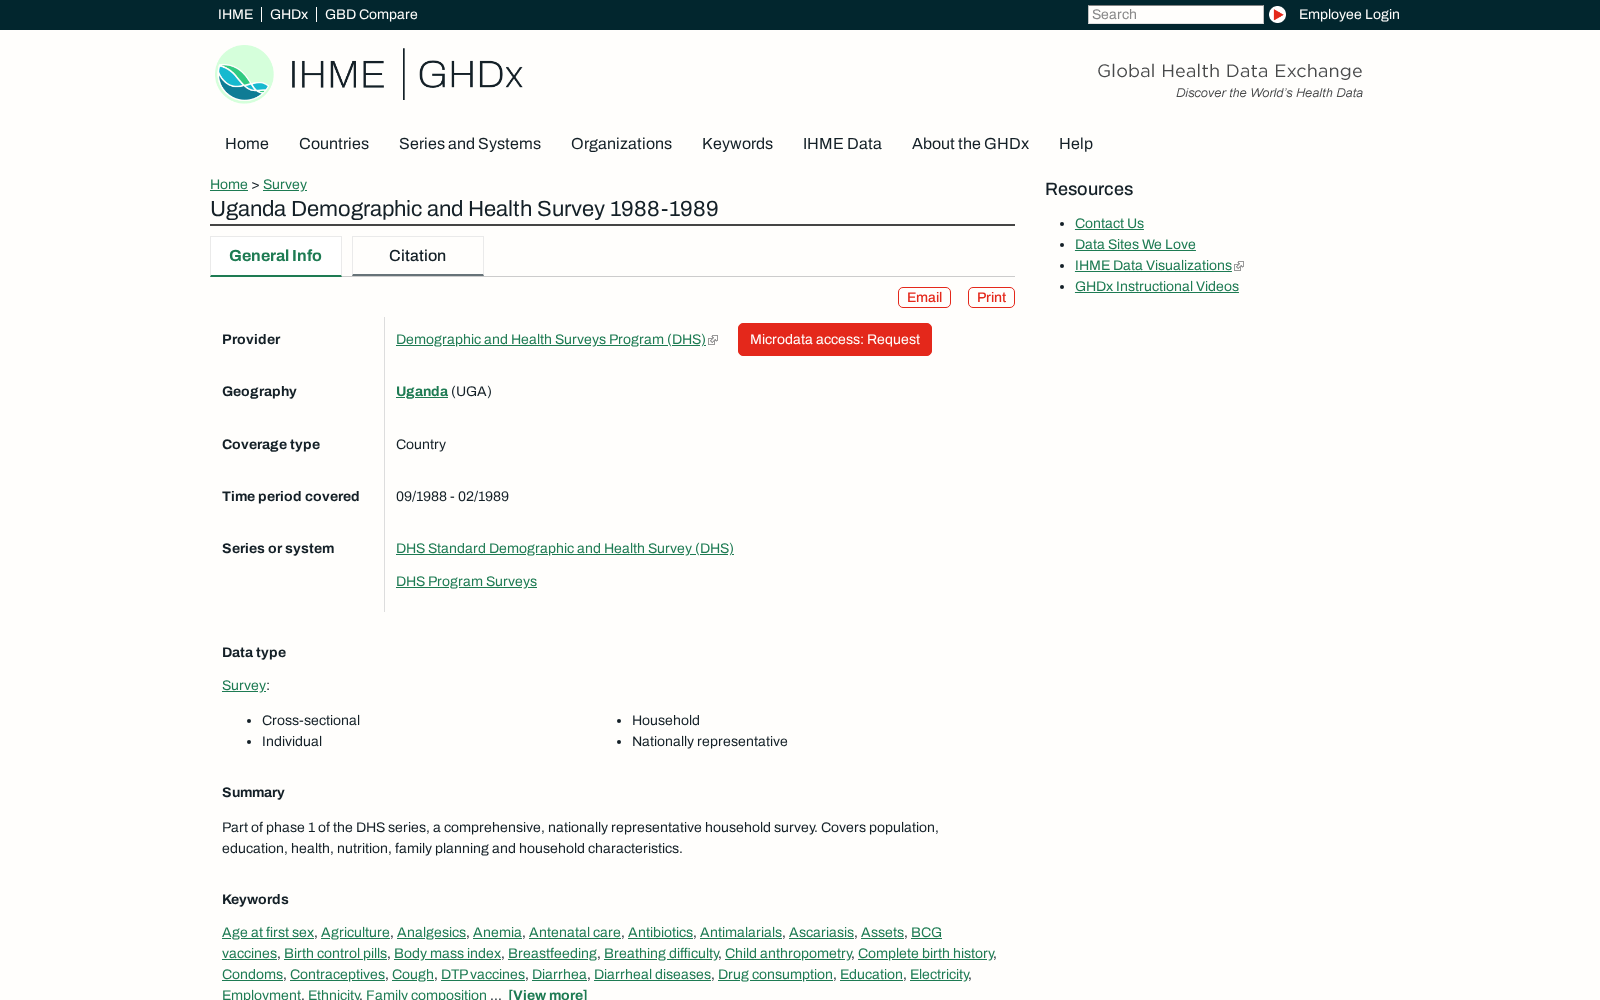The image size is (1600, 1000).
Task: Open the Contact Us resource link
Action: point(1109,223)
